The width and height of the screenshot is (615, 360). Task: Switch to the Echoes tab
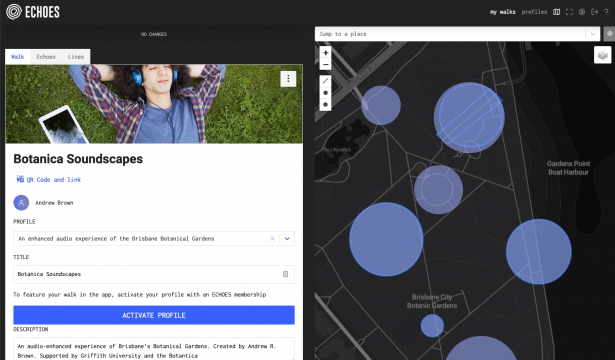pos(46,57)
